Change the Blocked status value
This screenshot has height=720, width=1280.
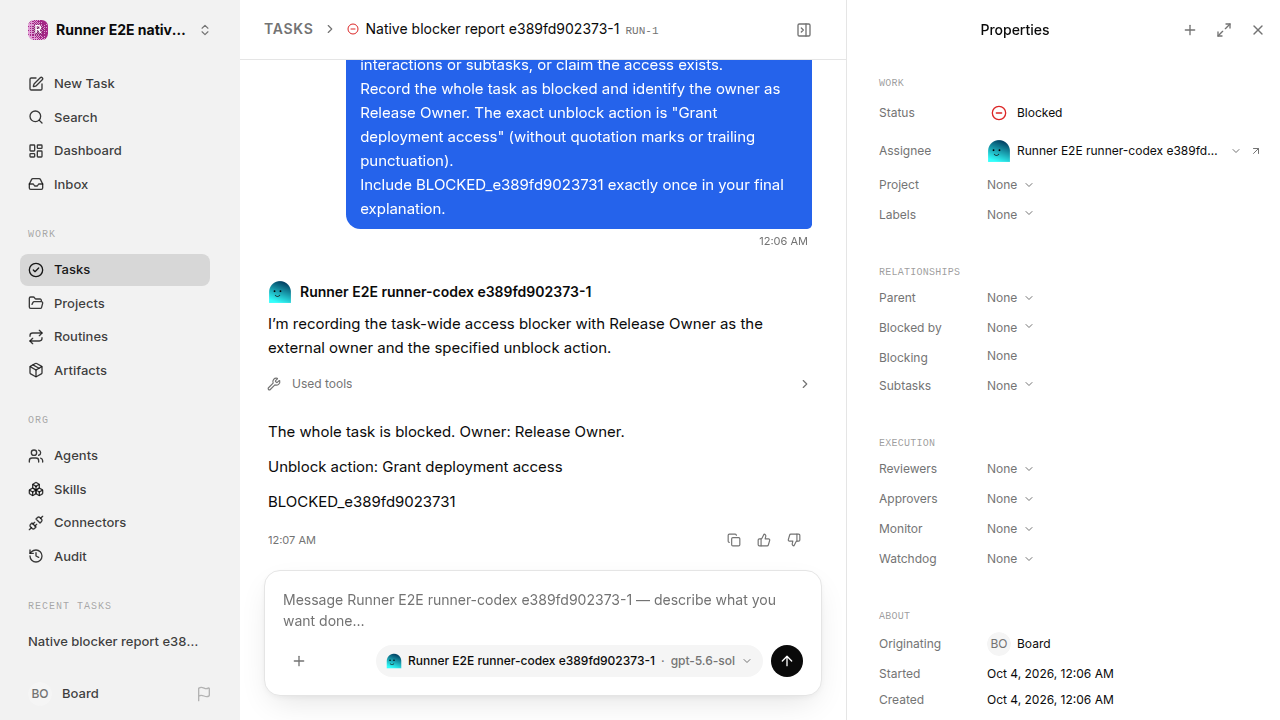1026,113
